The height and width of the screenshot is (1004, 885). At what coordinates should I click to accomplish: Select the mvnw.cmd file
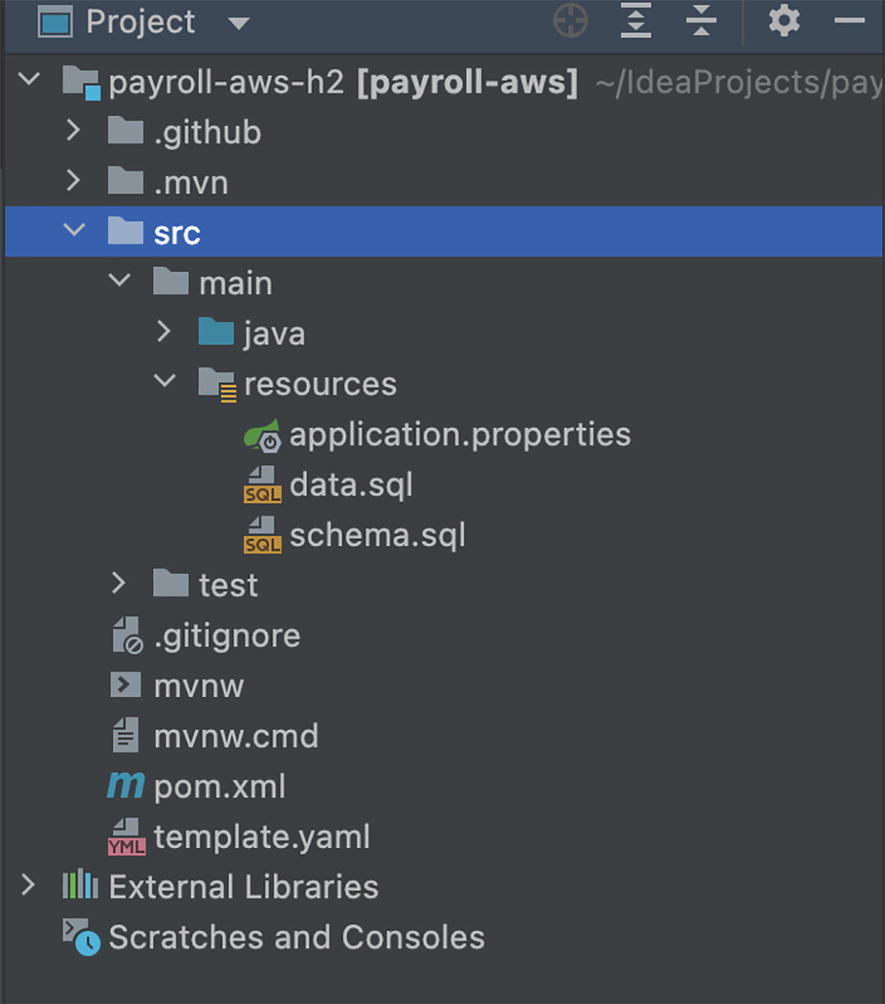click(235, 737)
